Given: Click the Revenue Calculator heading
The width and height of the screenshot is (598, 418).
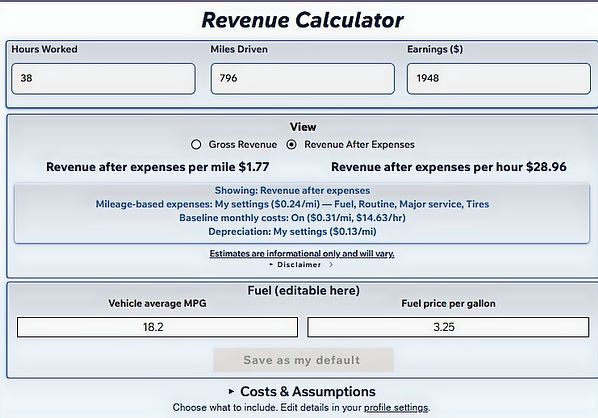Looking at the screenshot, I should coord(302,20).
